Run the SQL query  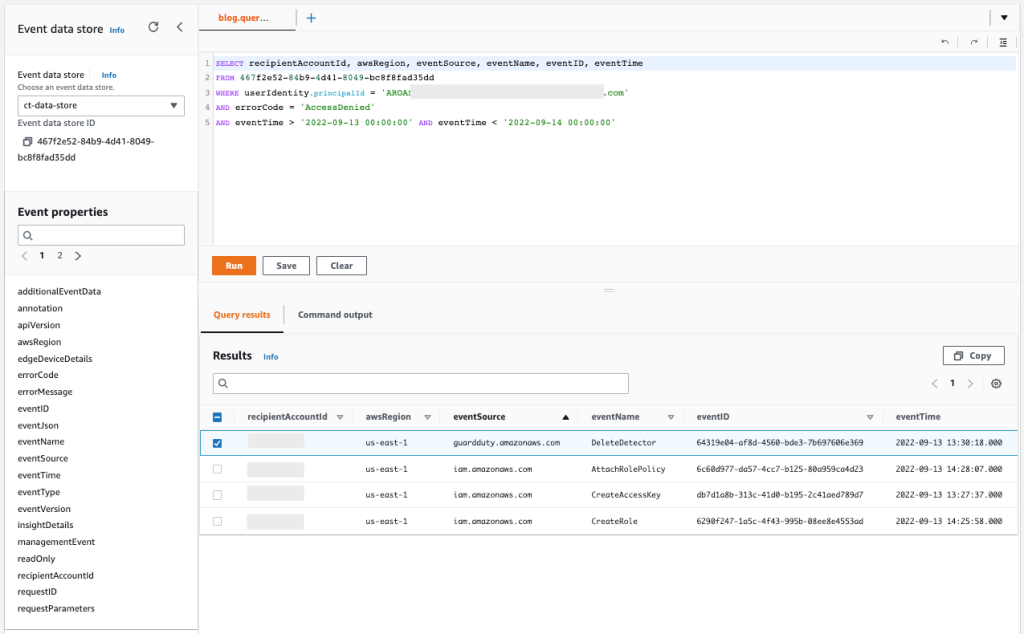point(233,265)
